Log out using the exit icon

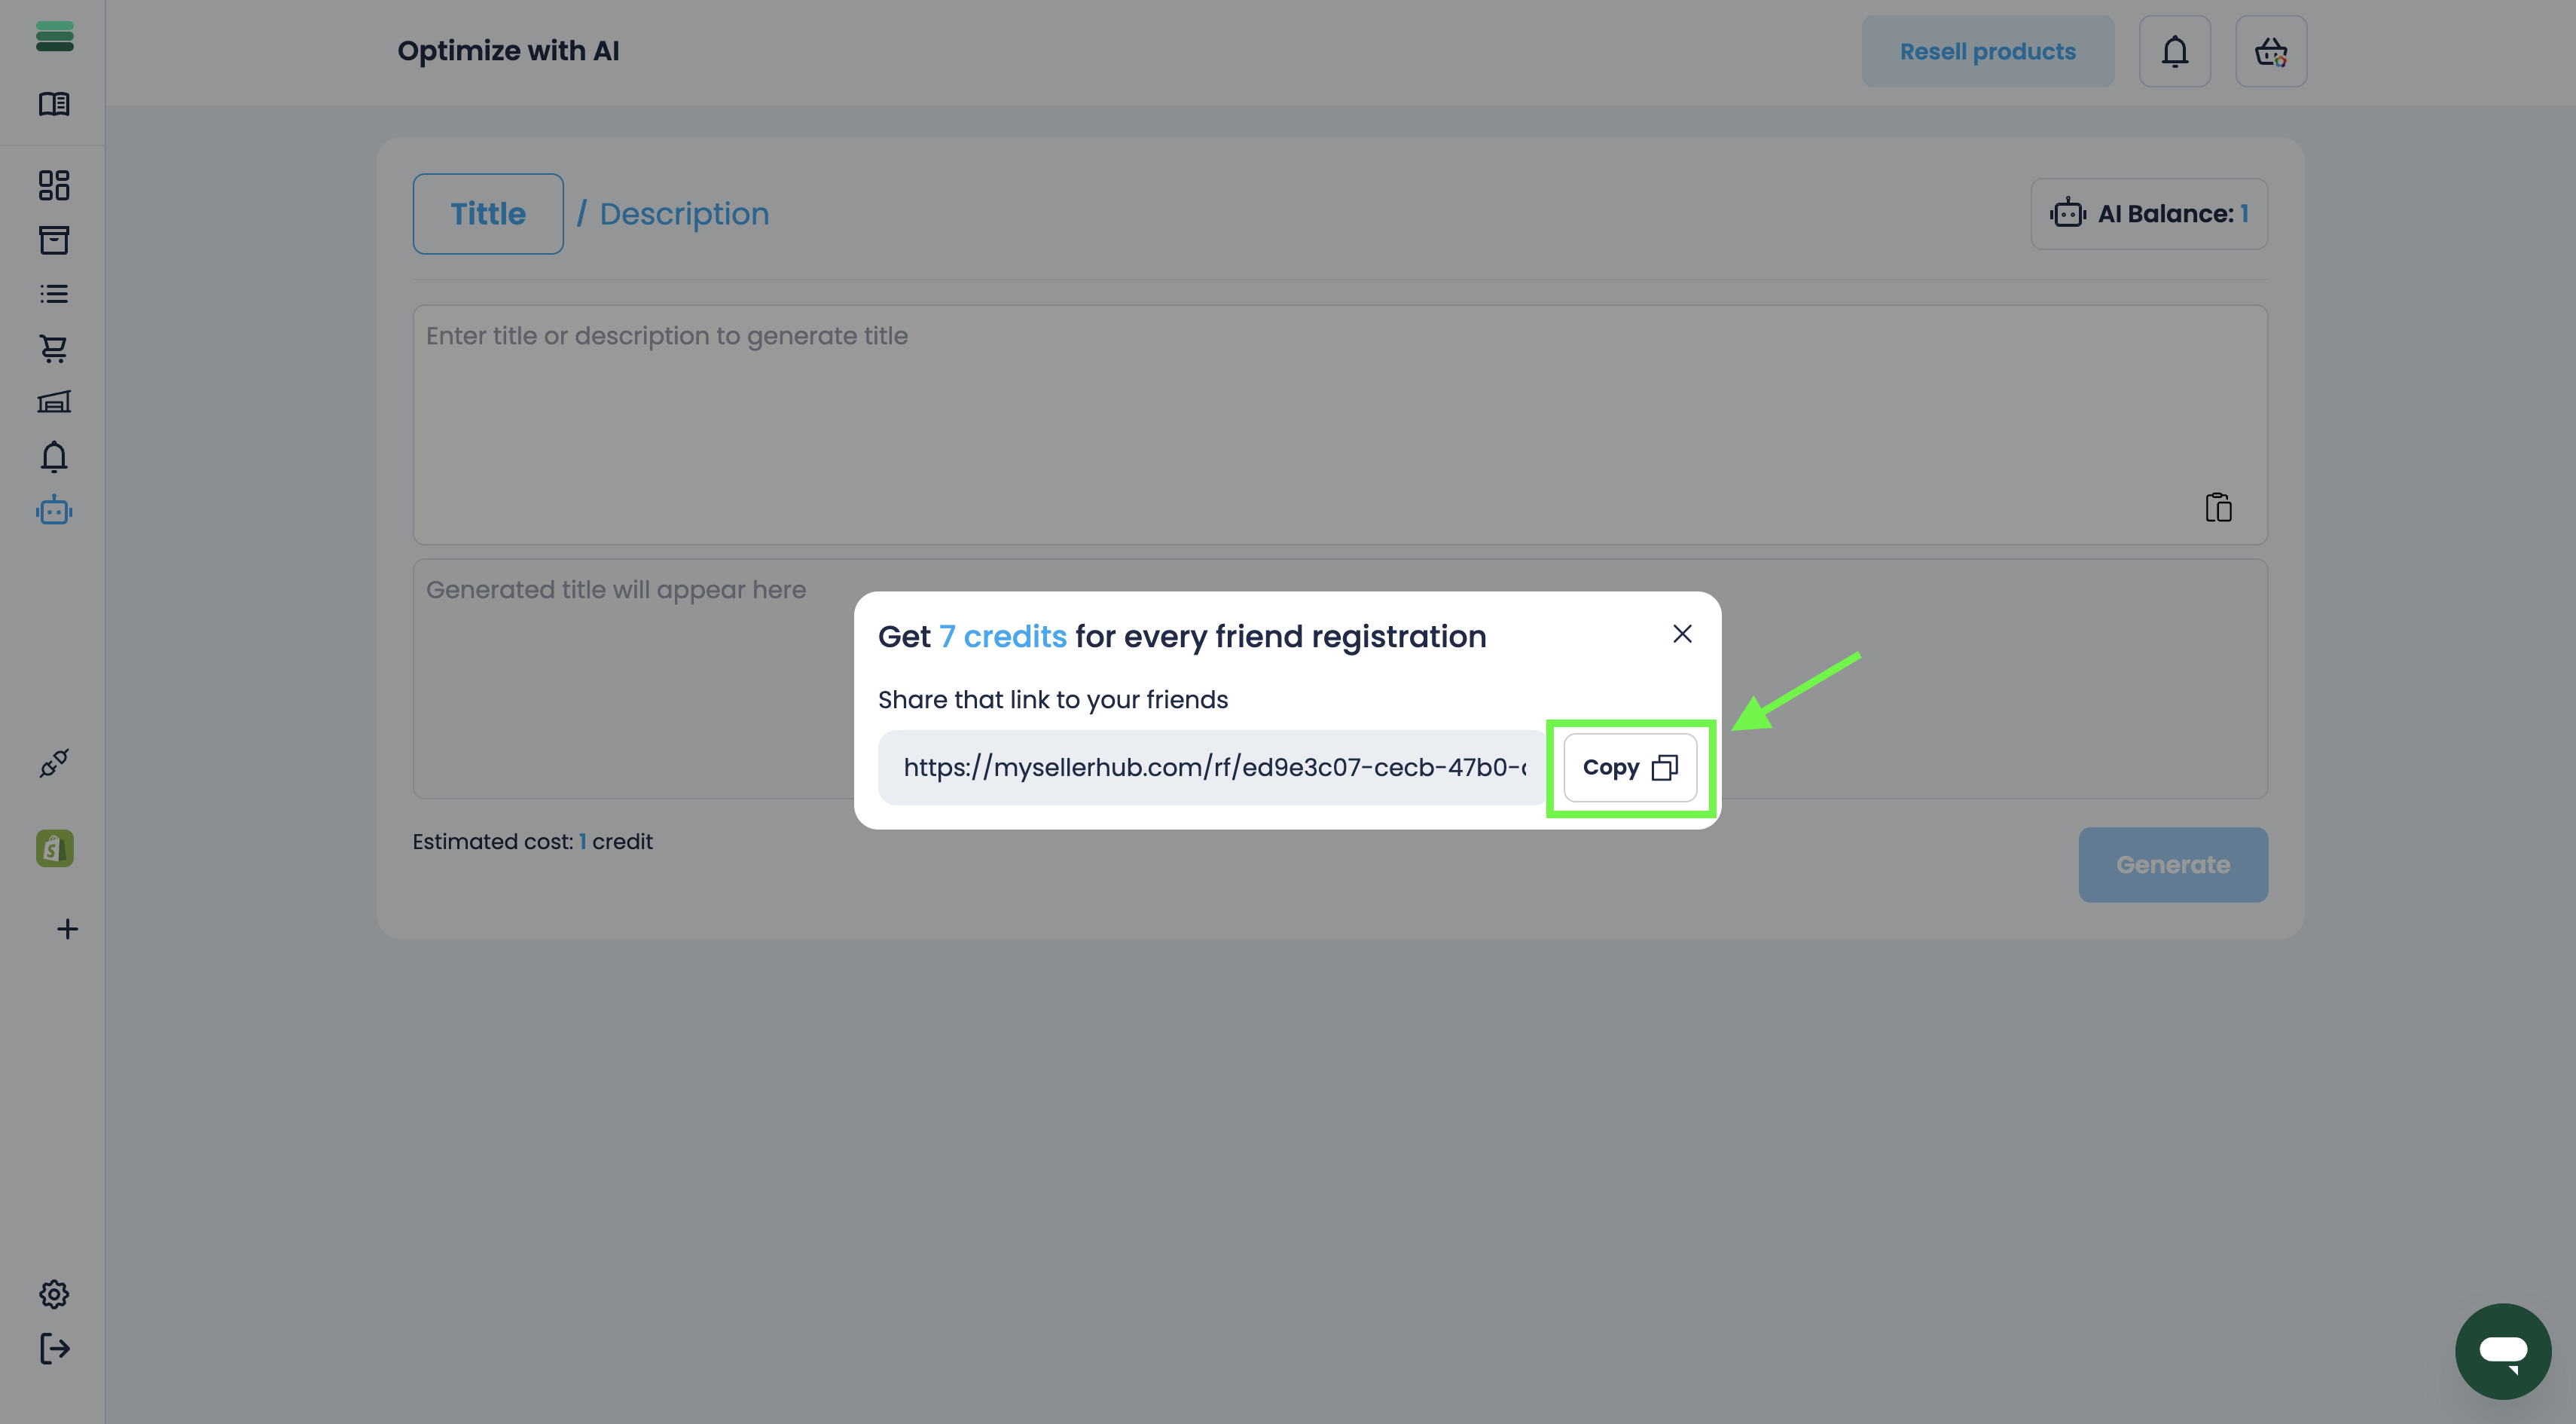point(54,1349)
